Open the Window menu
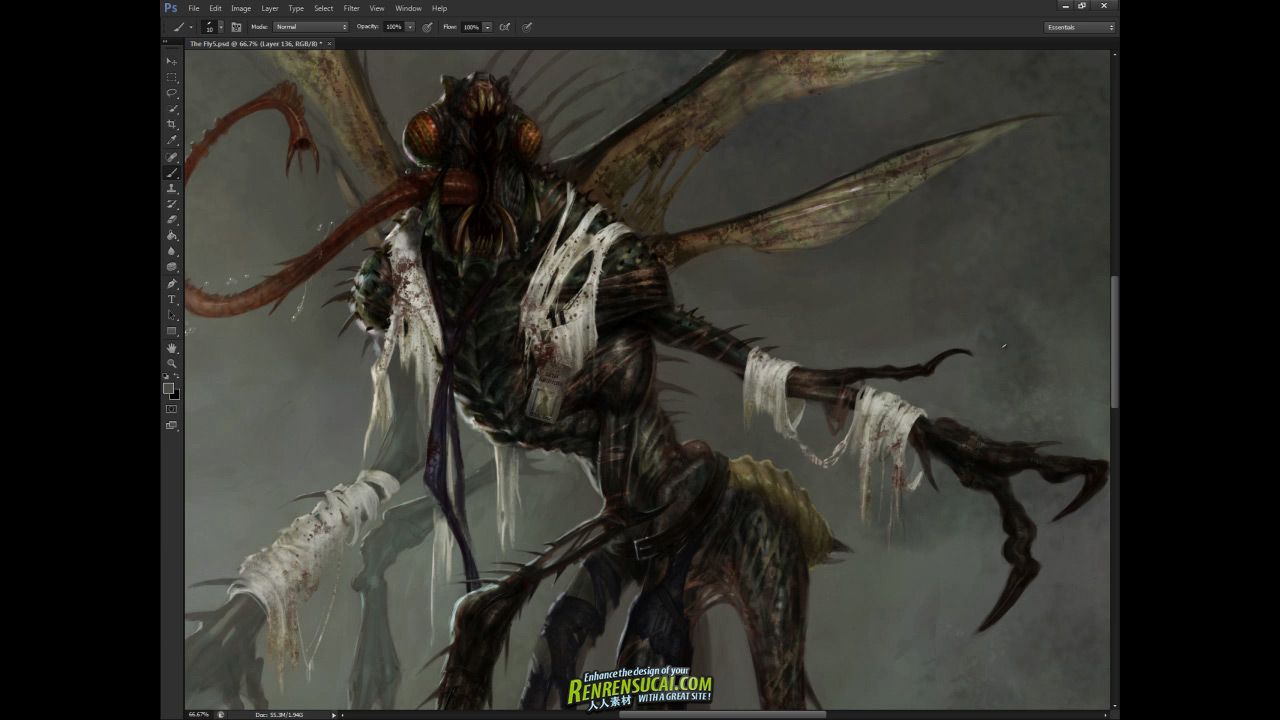Screen dimensions: 1280x720 [x=408, y=8]
